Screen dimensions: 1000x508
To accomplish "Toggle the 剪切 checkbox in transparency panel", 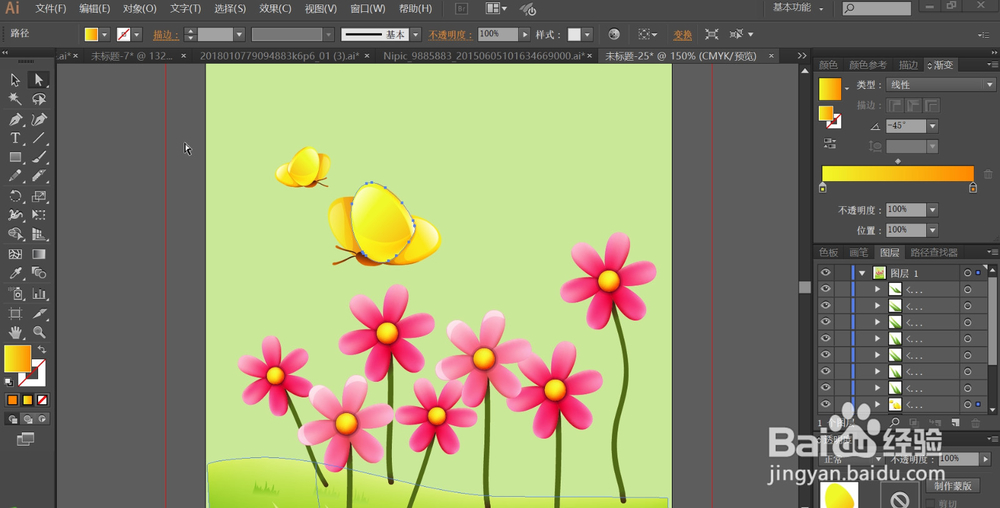I will [x=930, y=504].
